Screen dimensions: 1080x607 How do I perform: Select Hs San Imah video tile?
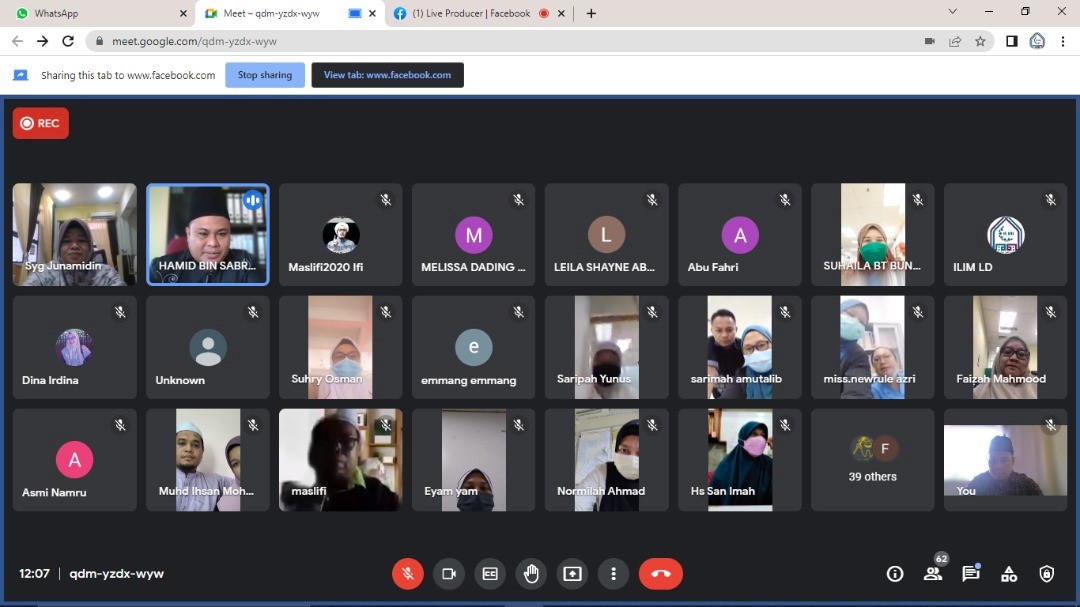tap(740, 460)
